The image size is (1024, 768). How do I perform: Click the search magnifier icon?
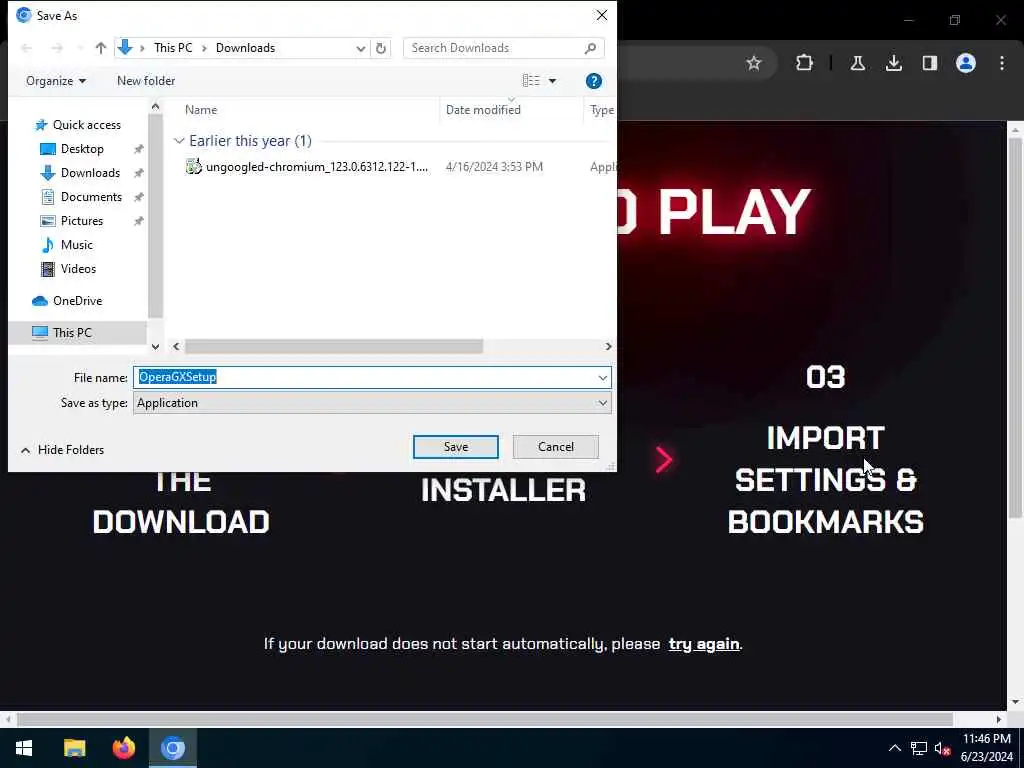coord(590,48)
